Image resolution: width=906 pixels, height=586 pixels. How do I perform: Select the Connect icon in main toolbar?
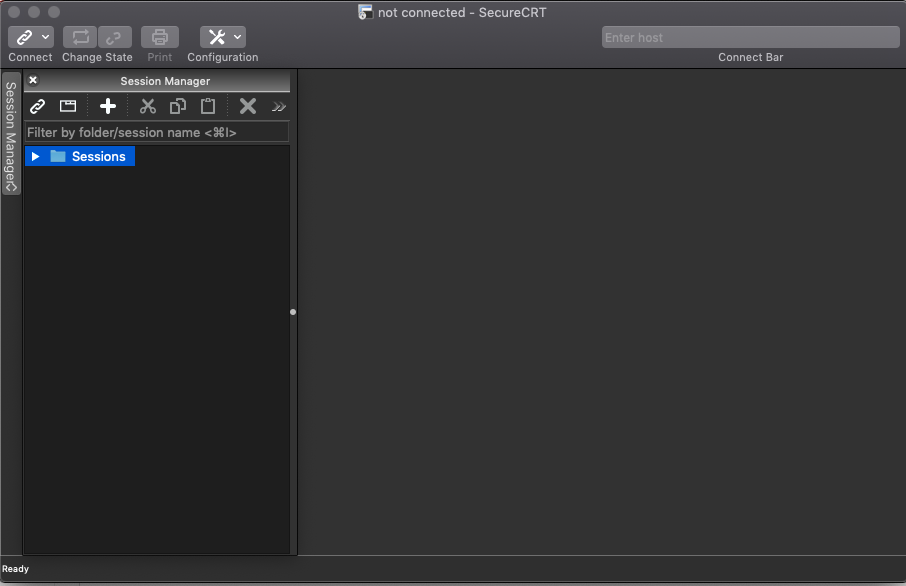[24, 36]
